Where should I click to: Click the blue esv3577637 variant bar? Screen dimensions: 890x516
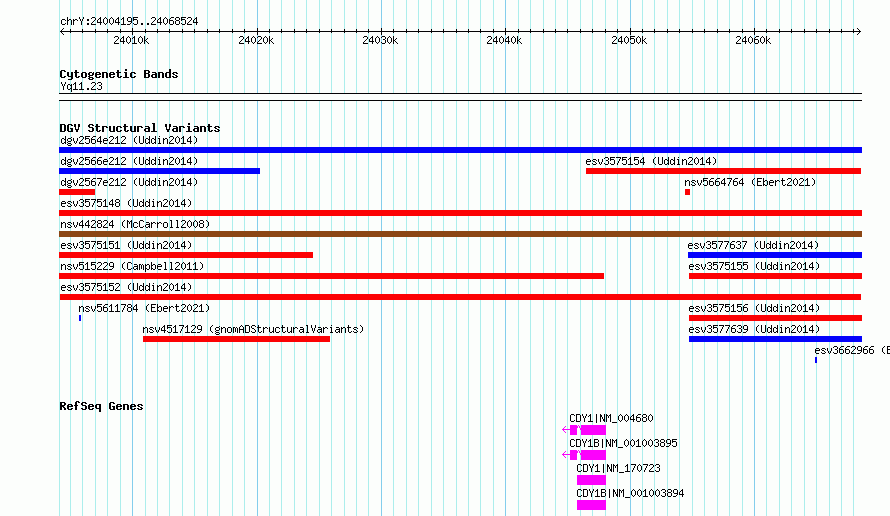click(775, 255)
